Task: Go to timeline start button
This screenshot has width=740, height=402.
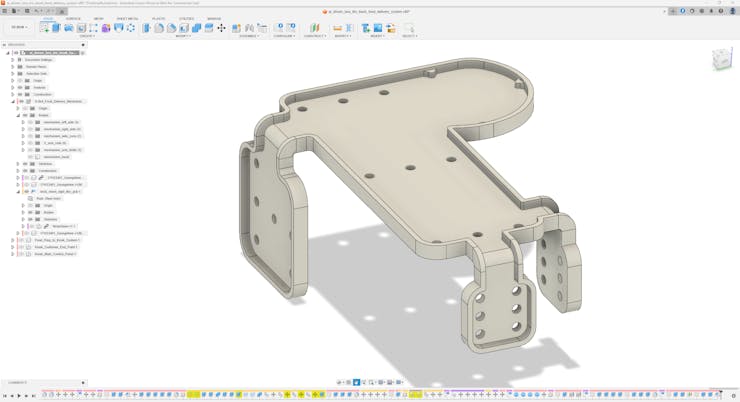Action: 5,396
